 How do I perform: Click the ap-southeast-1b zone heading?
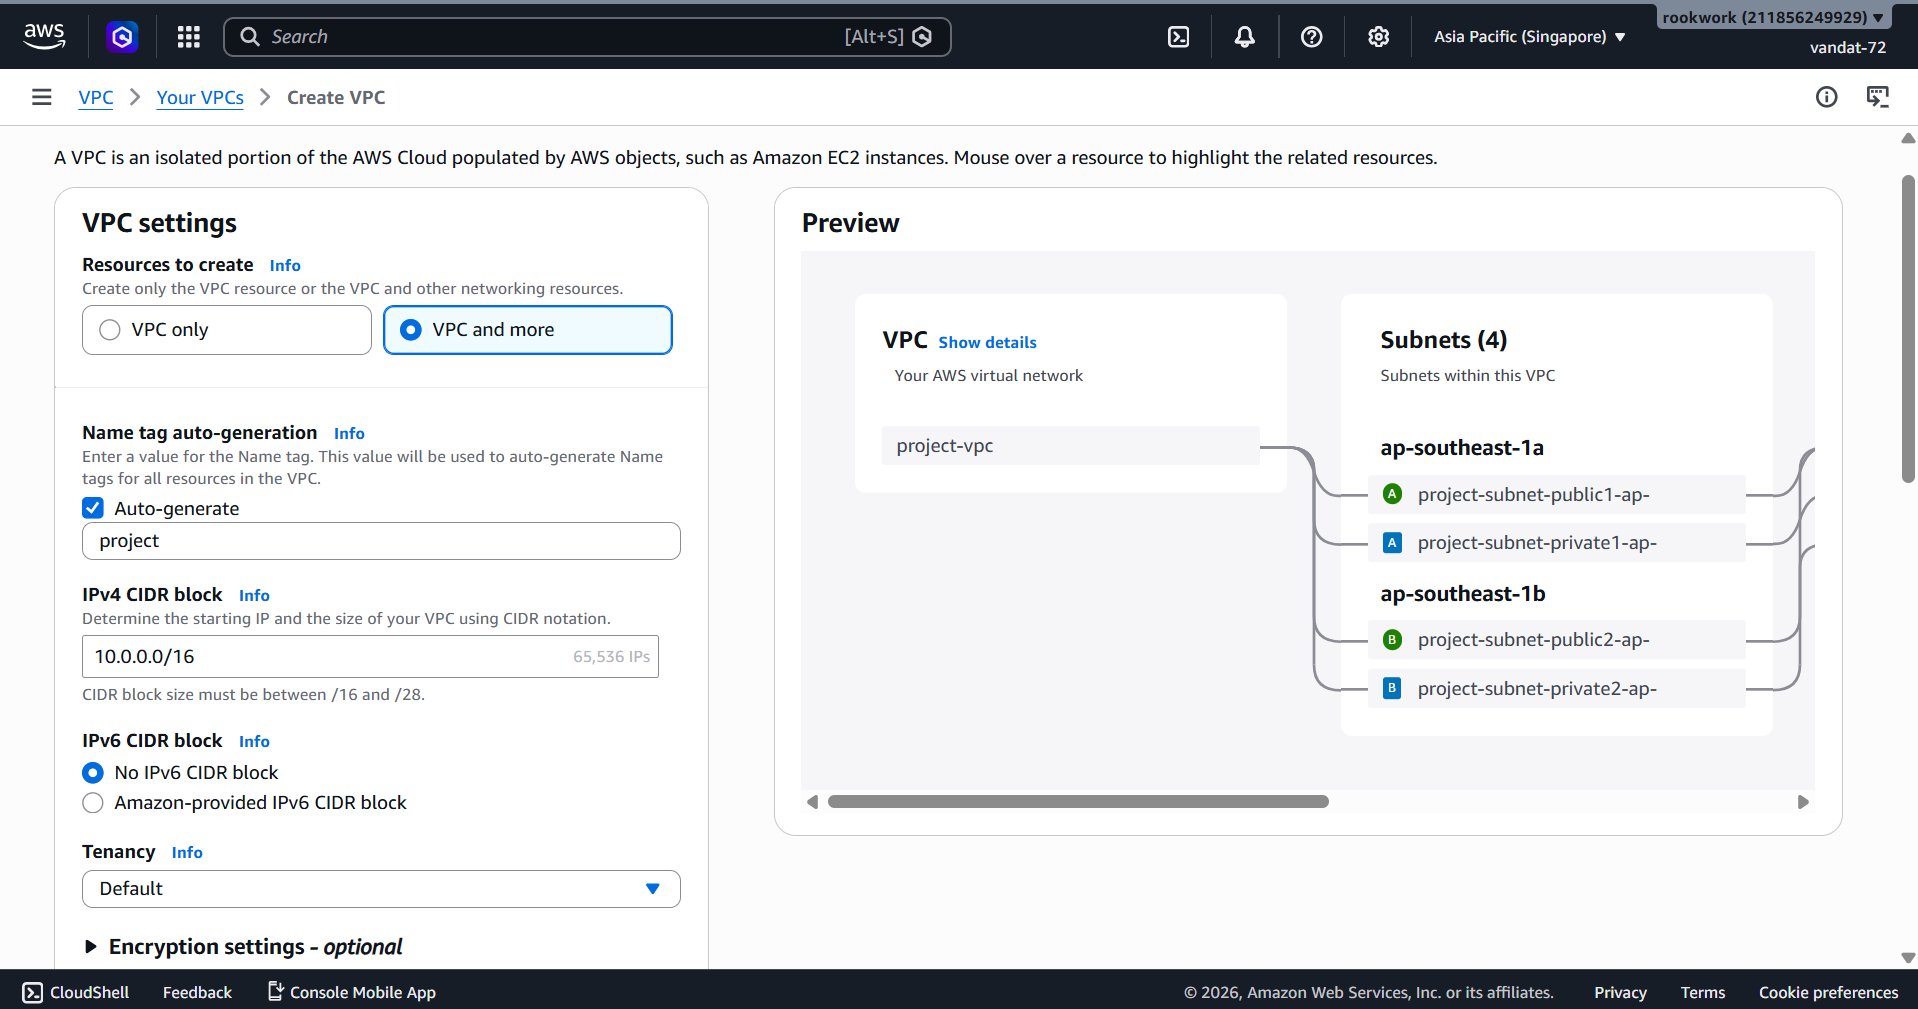pyautogui.click(x=1463, y=594)
